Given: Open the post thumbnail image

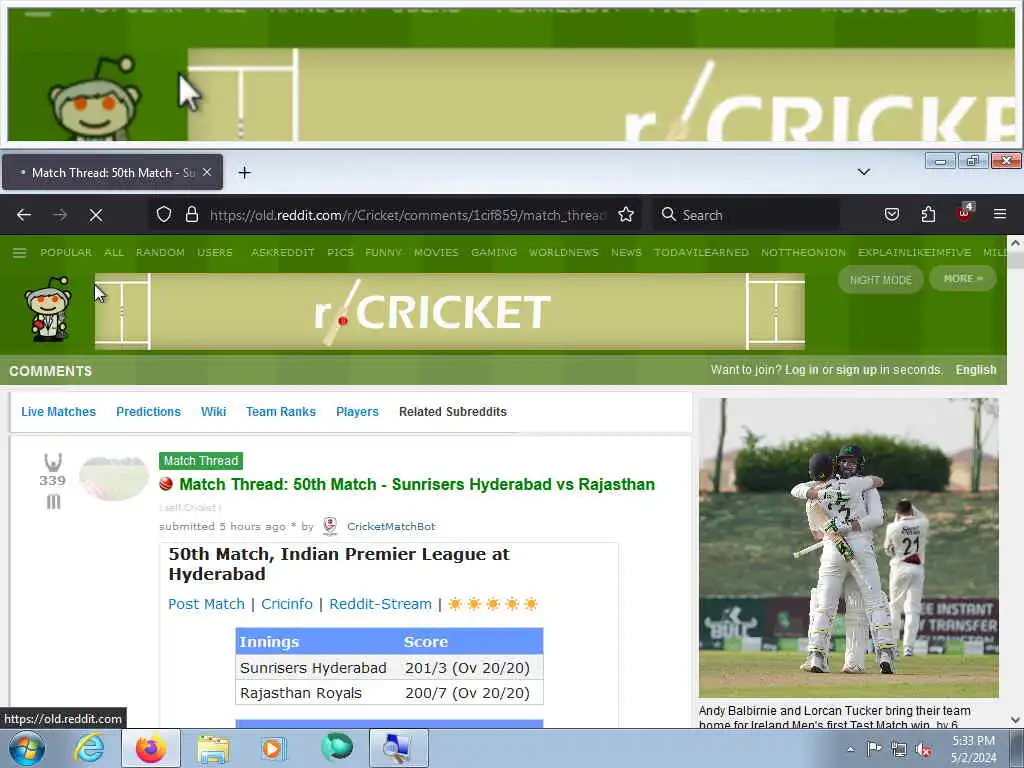Looking at the screenshot, I should (x=114, y=479).
